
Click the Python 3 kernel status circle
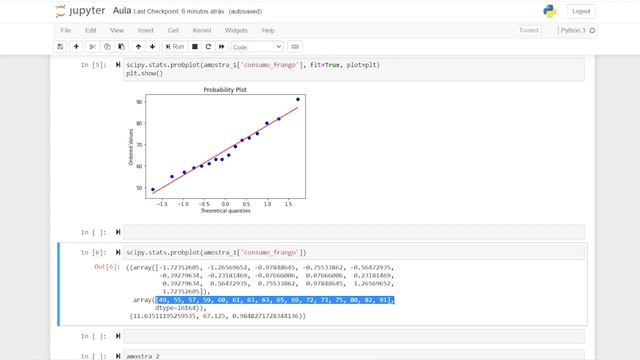(x=592, y=30)
